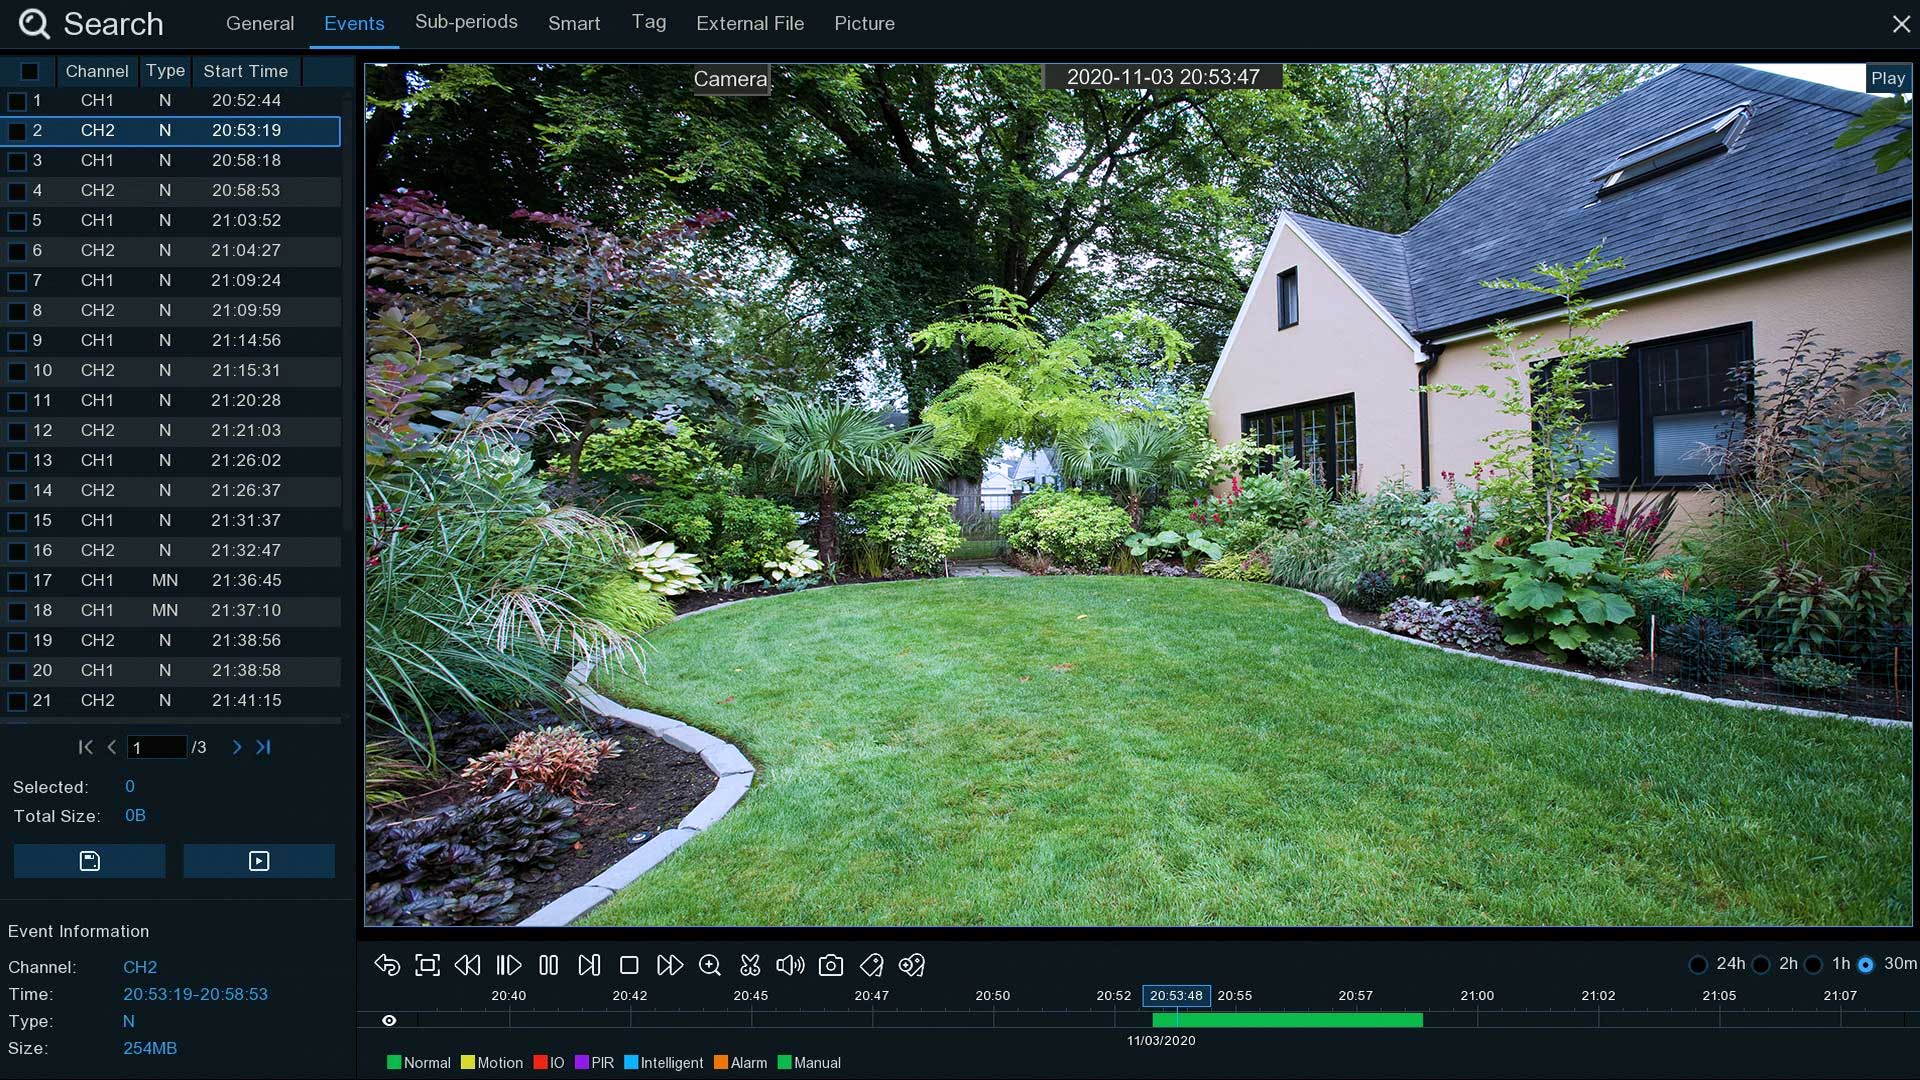The width and height of the screenshot is (1920, 1080).
Task: Click the play selected events button
Action: click(x=259, y=861)
